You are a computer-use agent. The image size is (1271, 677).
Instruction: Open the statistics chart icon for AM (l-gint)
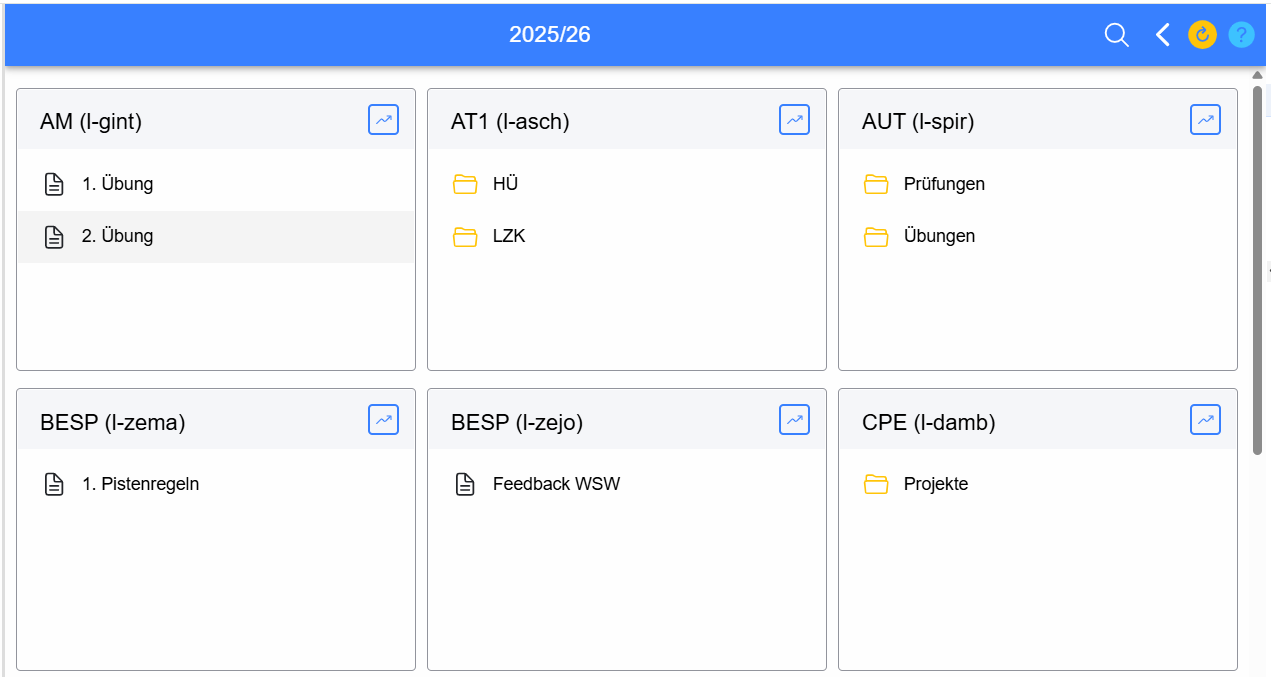pos(383,120)
